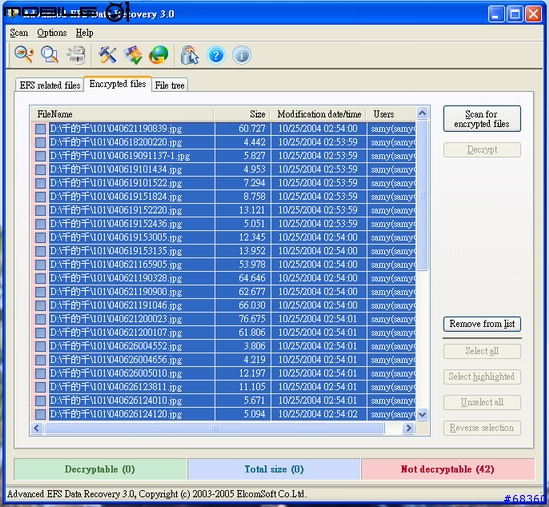Open the Options menu
Image resolution: width=549 pixels, height=507 pixels.
coord(52,33)
